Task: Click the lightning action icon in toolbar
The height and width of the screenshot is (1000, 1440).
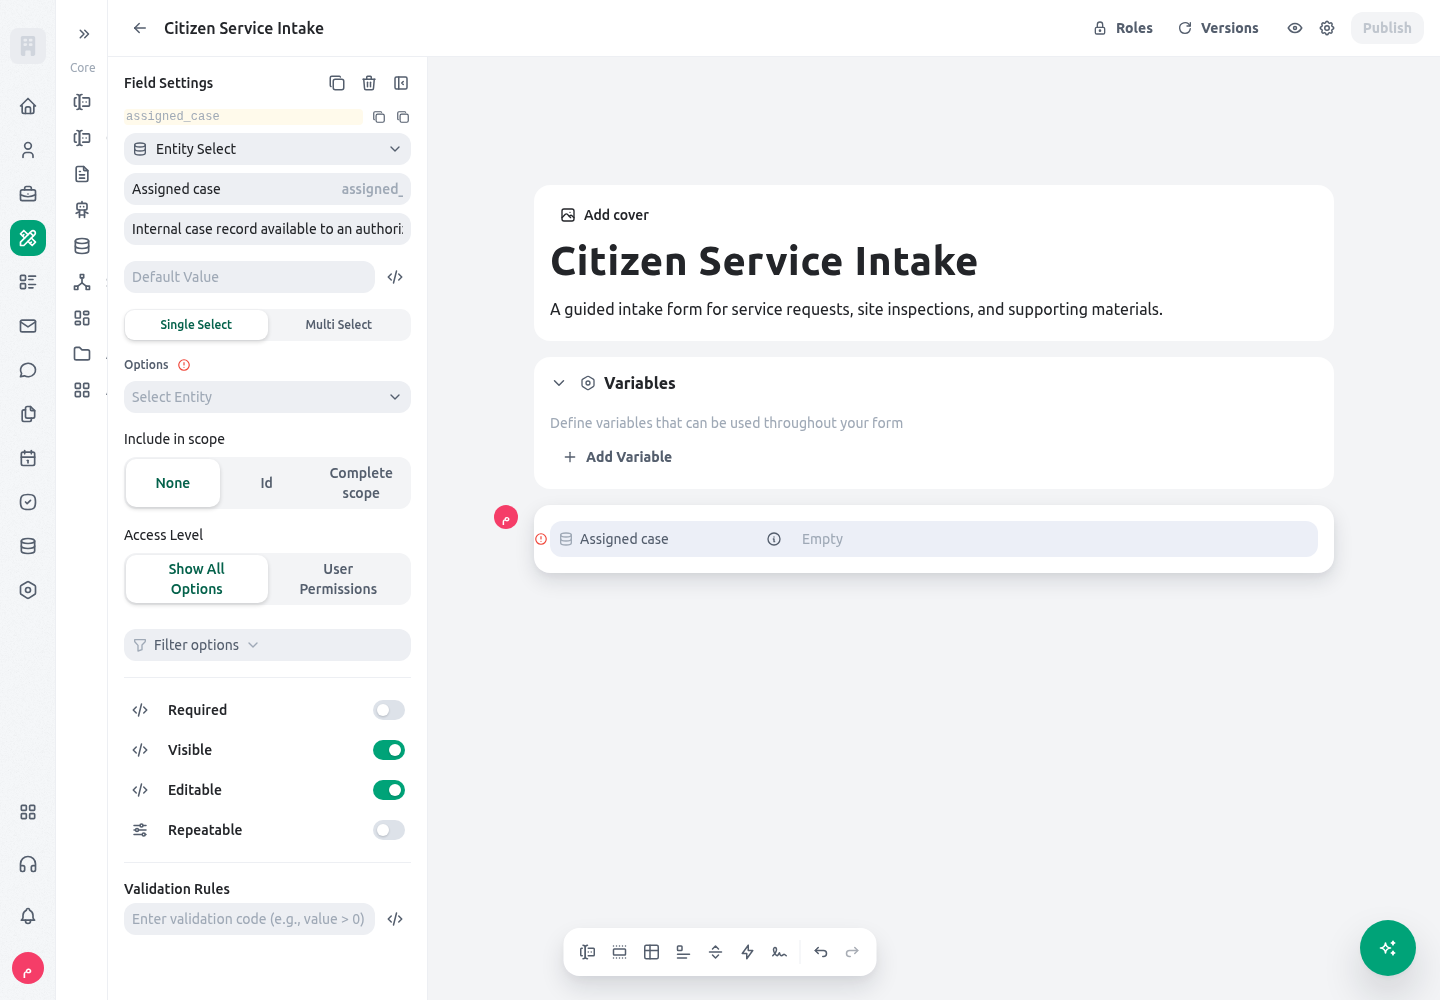Action: [747, 952]
